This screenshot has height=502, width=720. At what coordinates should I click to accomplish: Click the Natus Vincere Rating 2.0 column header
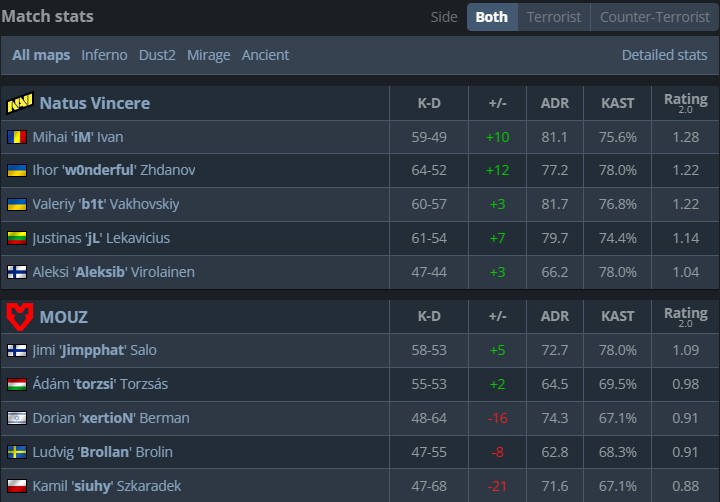[685, 103]
